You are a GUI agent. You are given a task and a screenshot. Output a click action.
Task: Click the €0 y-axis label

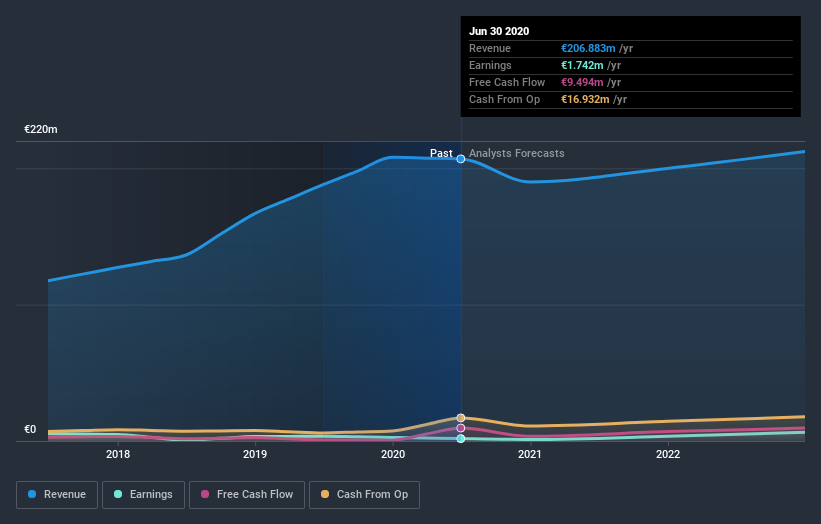pos(30,429)
